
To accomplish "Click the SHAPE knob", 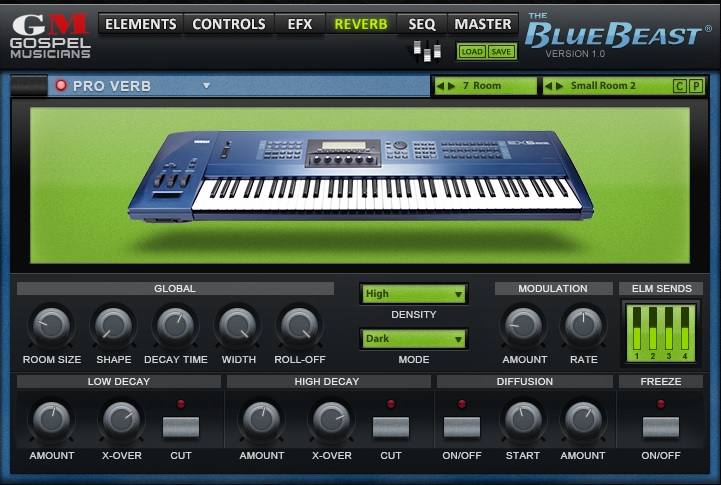I will (113, 325).
